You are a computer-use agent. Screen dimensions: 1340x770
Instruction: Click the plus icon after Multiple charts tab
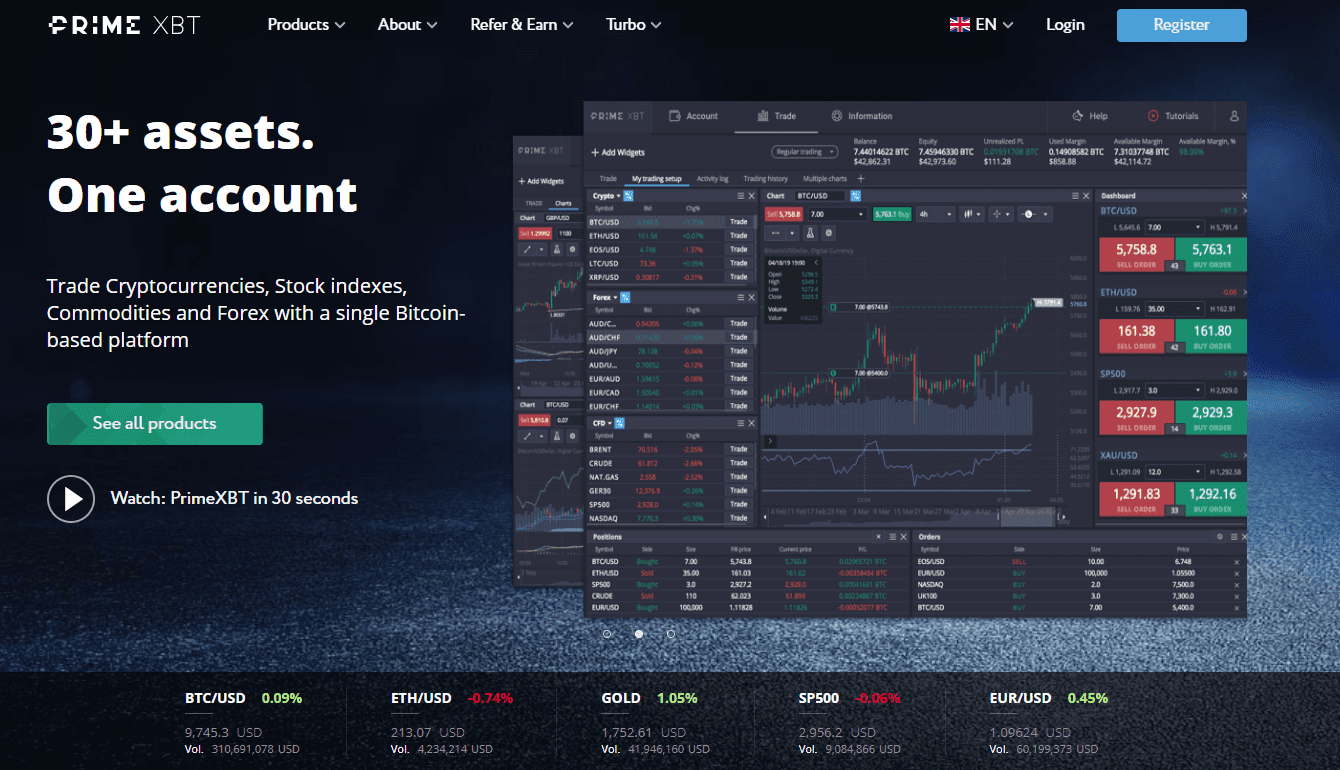(x=861, y=179)
